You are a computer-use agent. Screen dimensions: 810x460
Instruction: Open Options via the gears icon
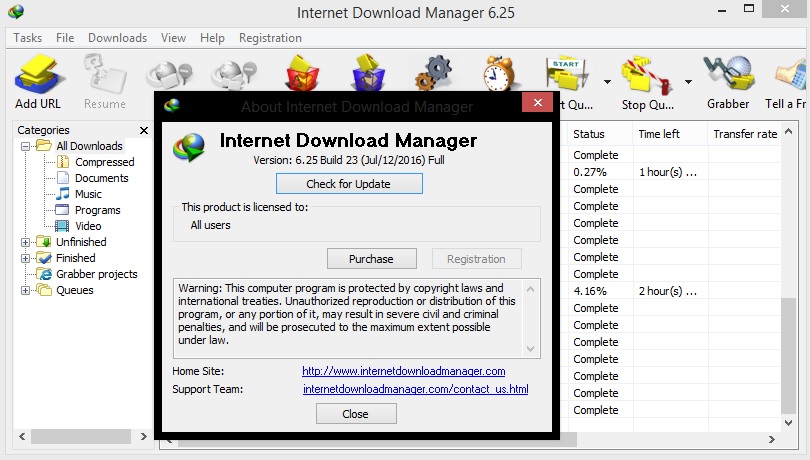coord(433,73)
